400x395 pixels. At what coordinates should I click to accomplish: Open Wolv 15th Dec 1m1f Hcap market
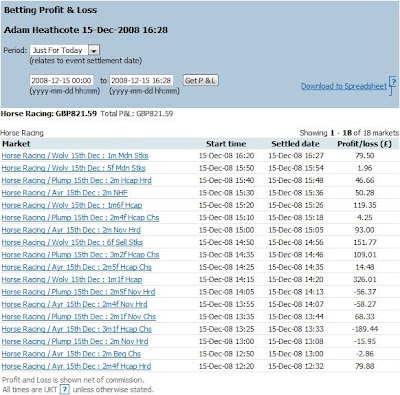pyautogui.click(x=72, y=279)
